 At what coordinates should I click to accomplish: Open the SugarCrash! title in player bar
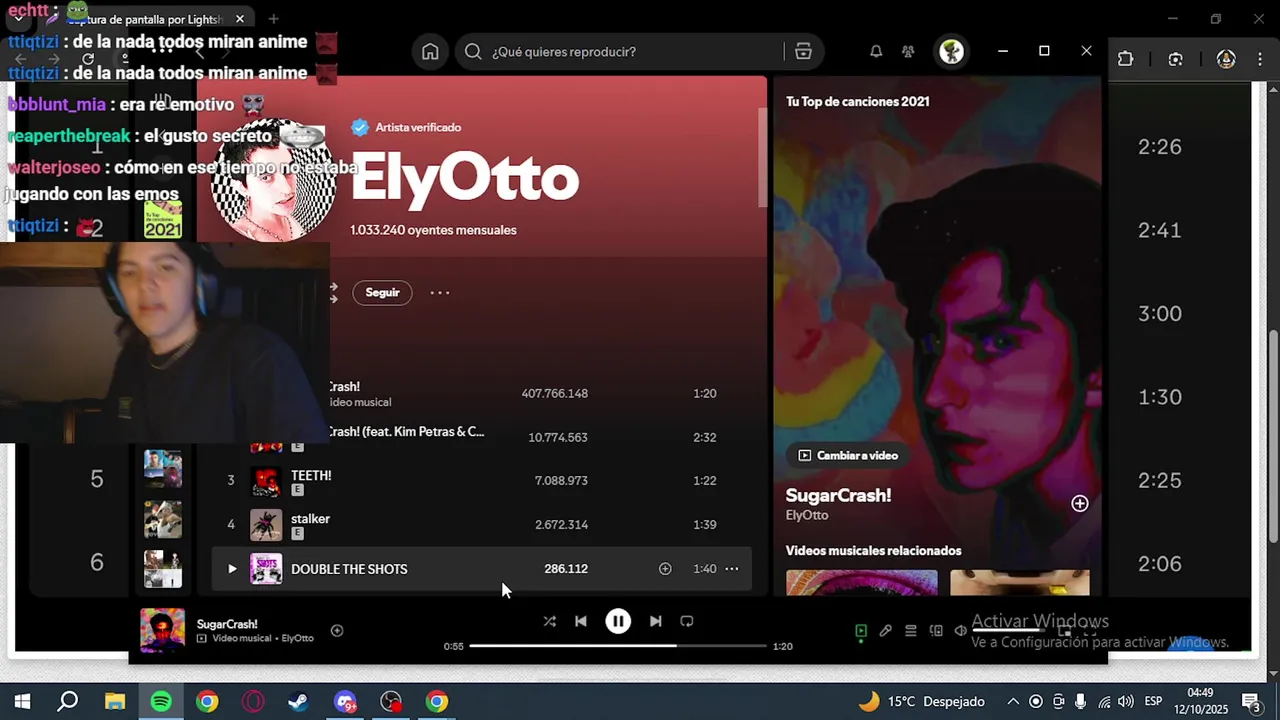pos(227,624)
